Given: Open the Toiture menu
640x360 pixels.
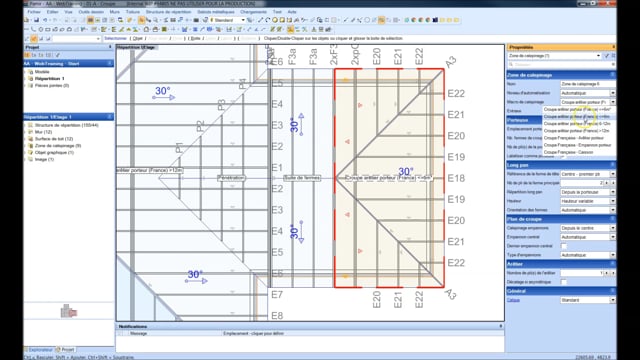Looking at the screenshot, I should coord(133,12).
